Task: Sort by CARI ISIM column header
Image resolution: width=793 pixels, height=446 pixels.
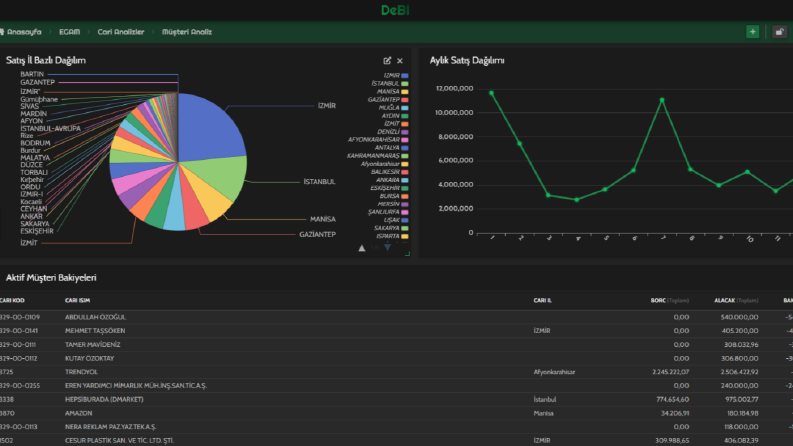Action: pyautogui.click(x=77, y=300)
